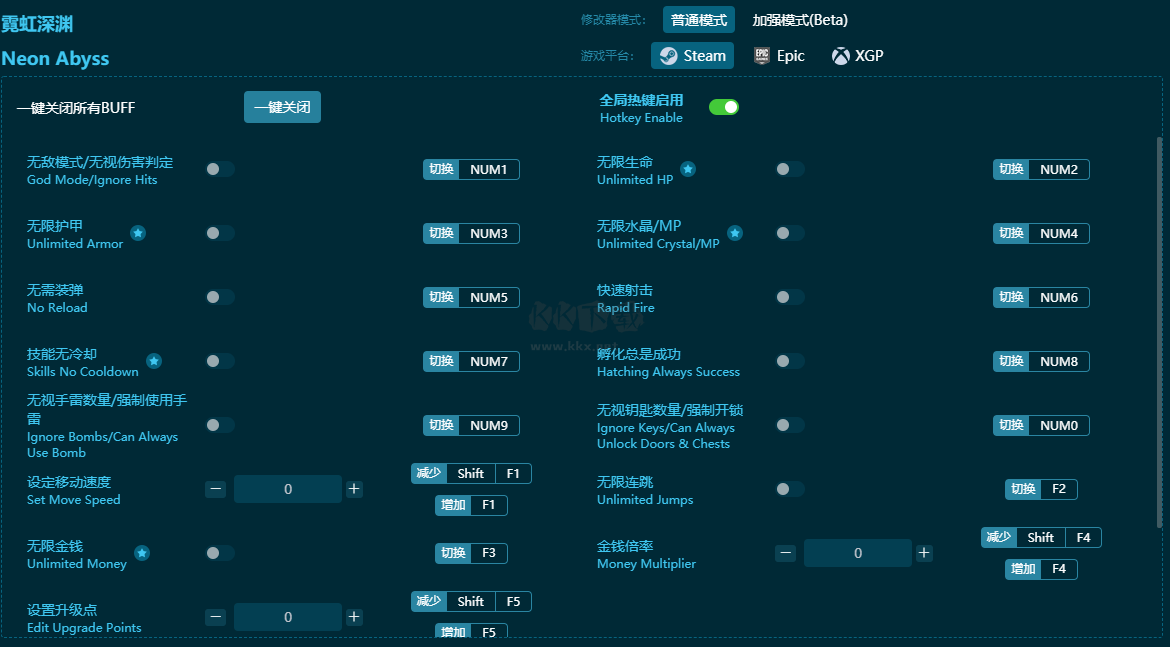The image size is (1170, 647).
Task: Click the vertical scrollbar on the right
Action: tap(1159, 331)
